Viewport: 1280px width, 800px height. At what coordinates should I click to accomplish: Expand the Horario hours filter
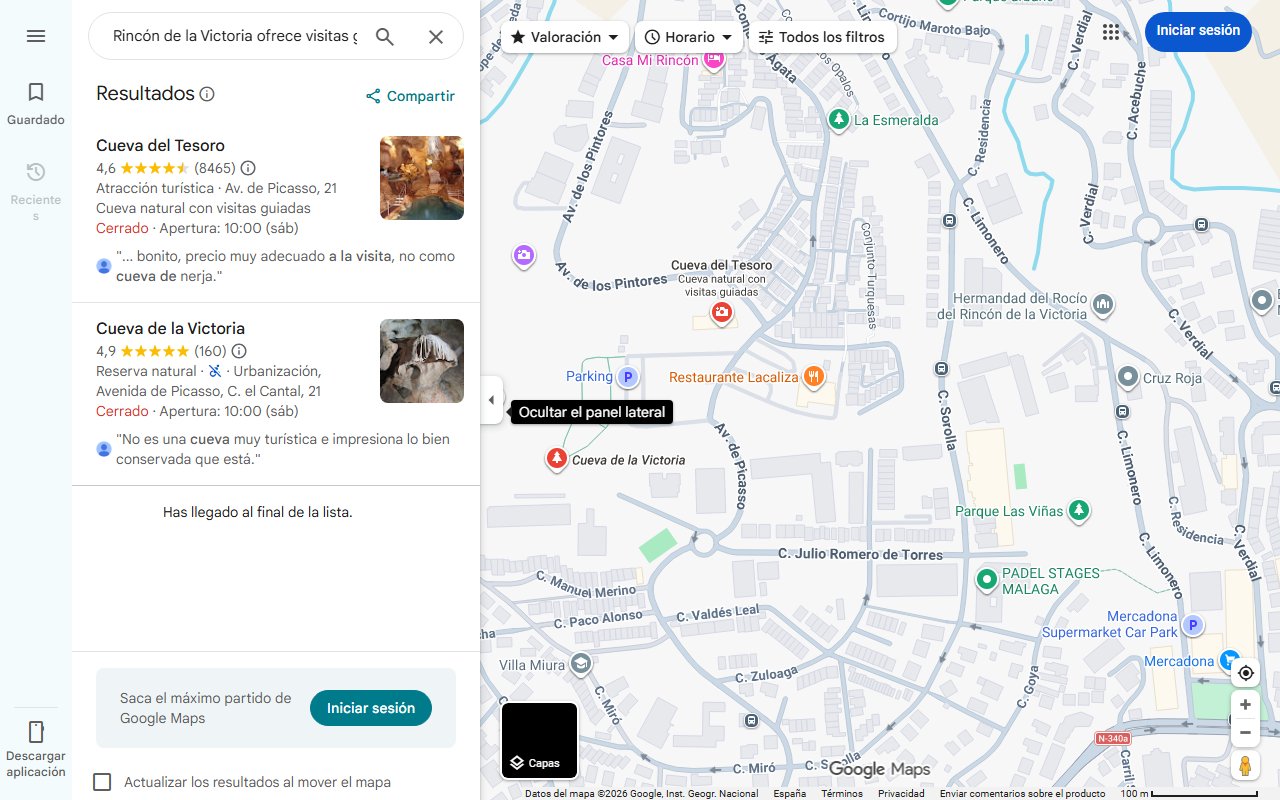[688, 37]
